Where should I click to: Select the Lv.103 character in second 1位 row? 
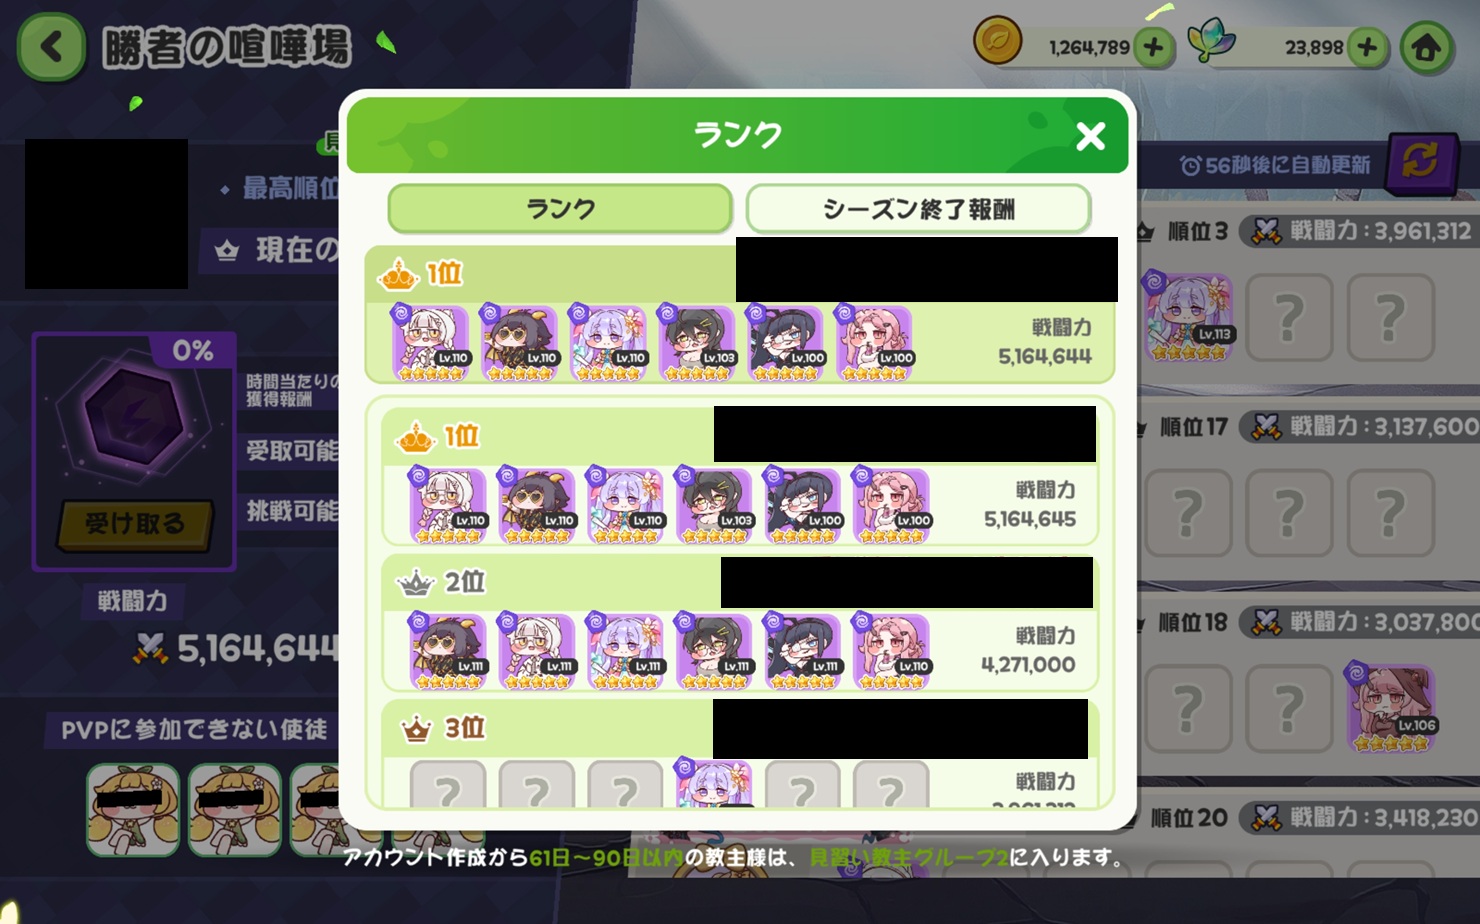(x=715, y=505)
